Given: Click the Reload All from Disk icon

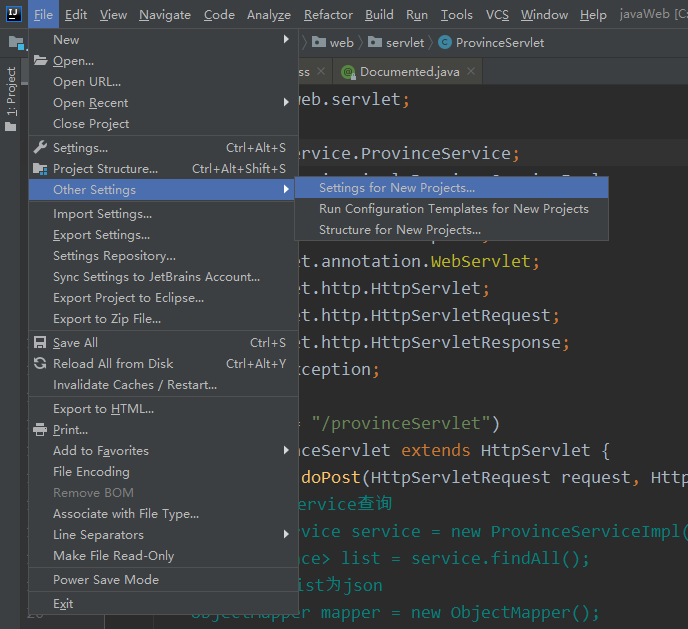Looking at the screenshot, I should [41, 364].
